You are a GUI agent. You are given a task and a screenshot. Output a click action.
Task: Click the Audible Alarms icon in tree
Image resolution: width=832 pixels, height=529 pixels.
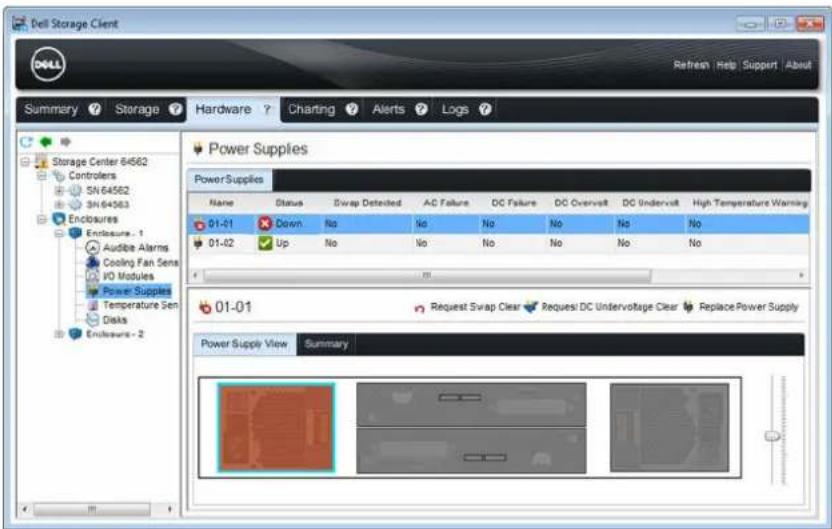[92, 247]
